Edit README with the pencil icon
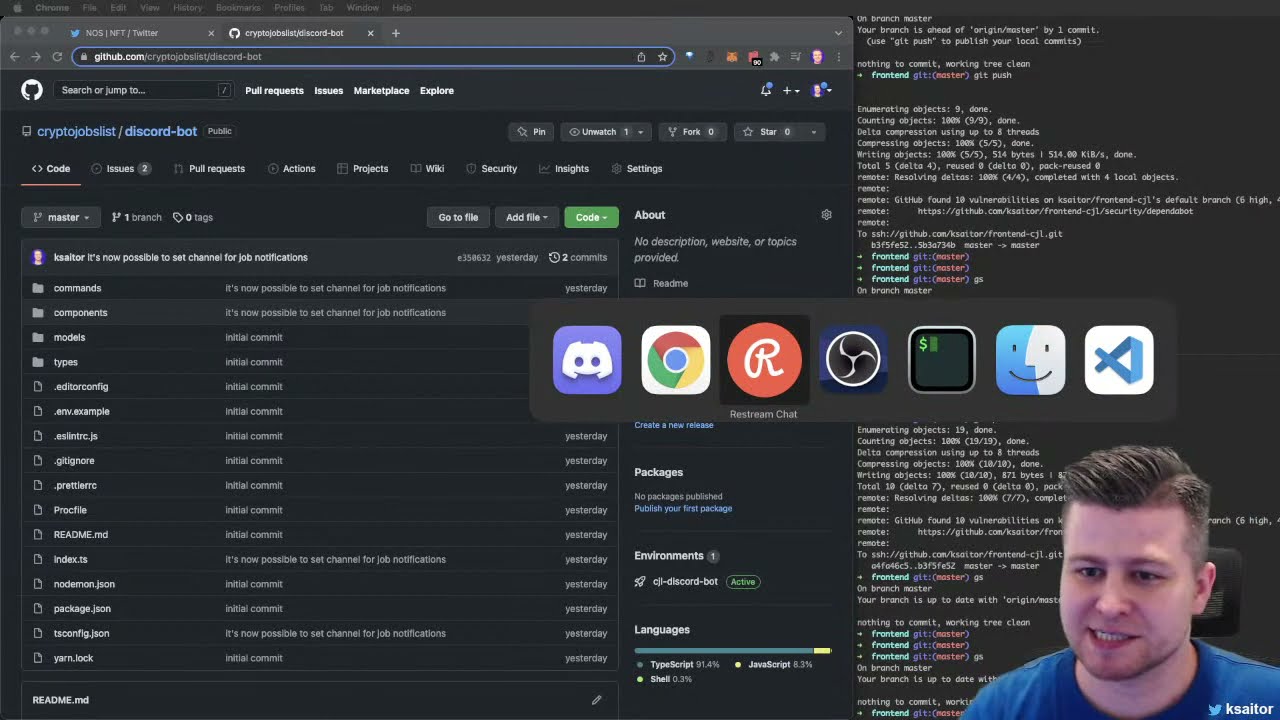The width and height of the screenshot is (1280, 720). (x=596, y=700)
